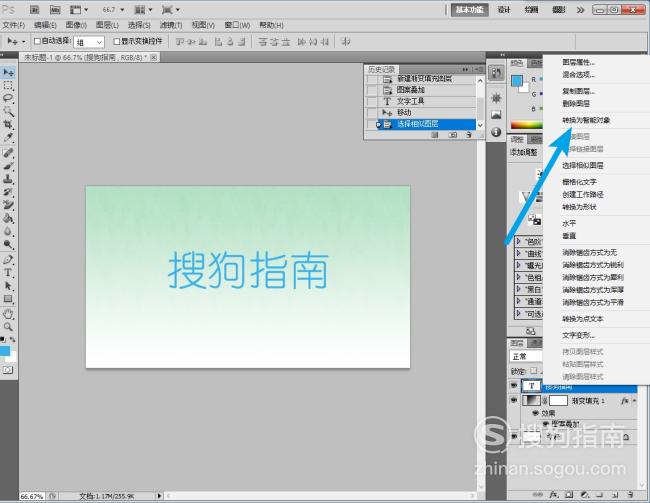The image size is (650, 503).
Task: Open the 滤镜(T) menu
Action: click(x=171, y=25)
